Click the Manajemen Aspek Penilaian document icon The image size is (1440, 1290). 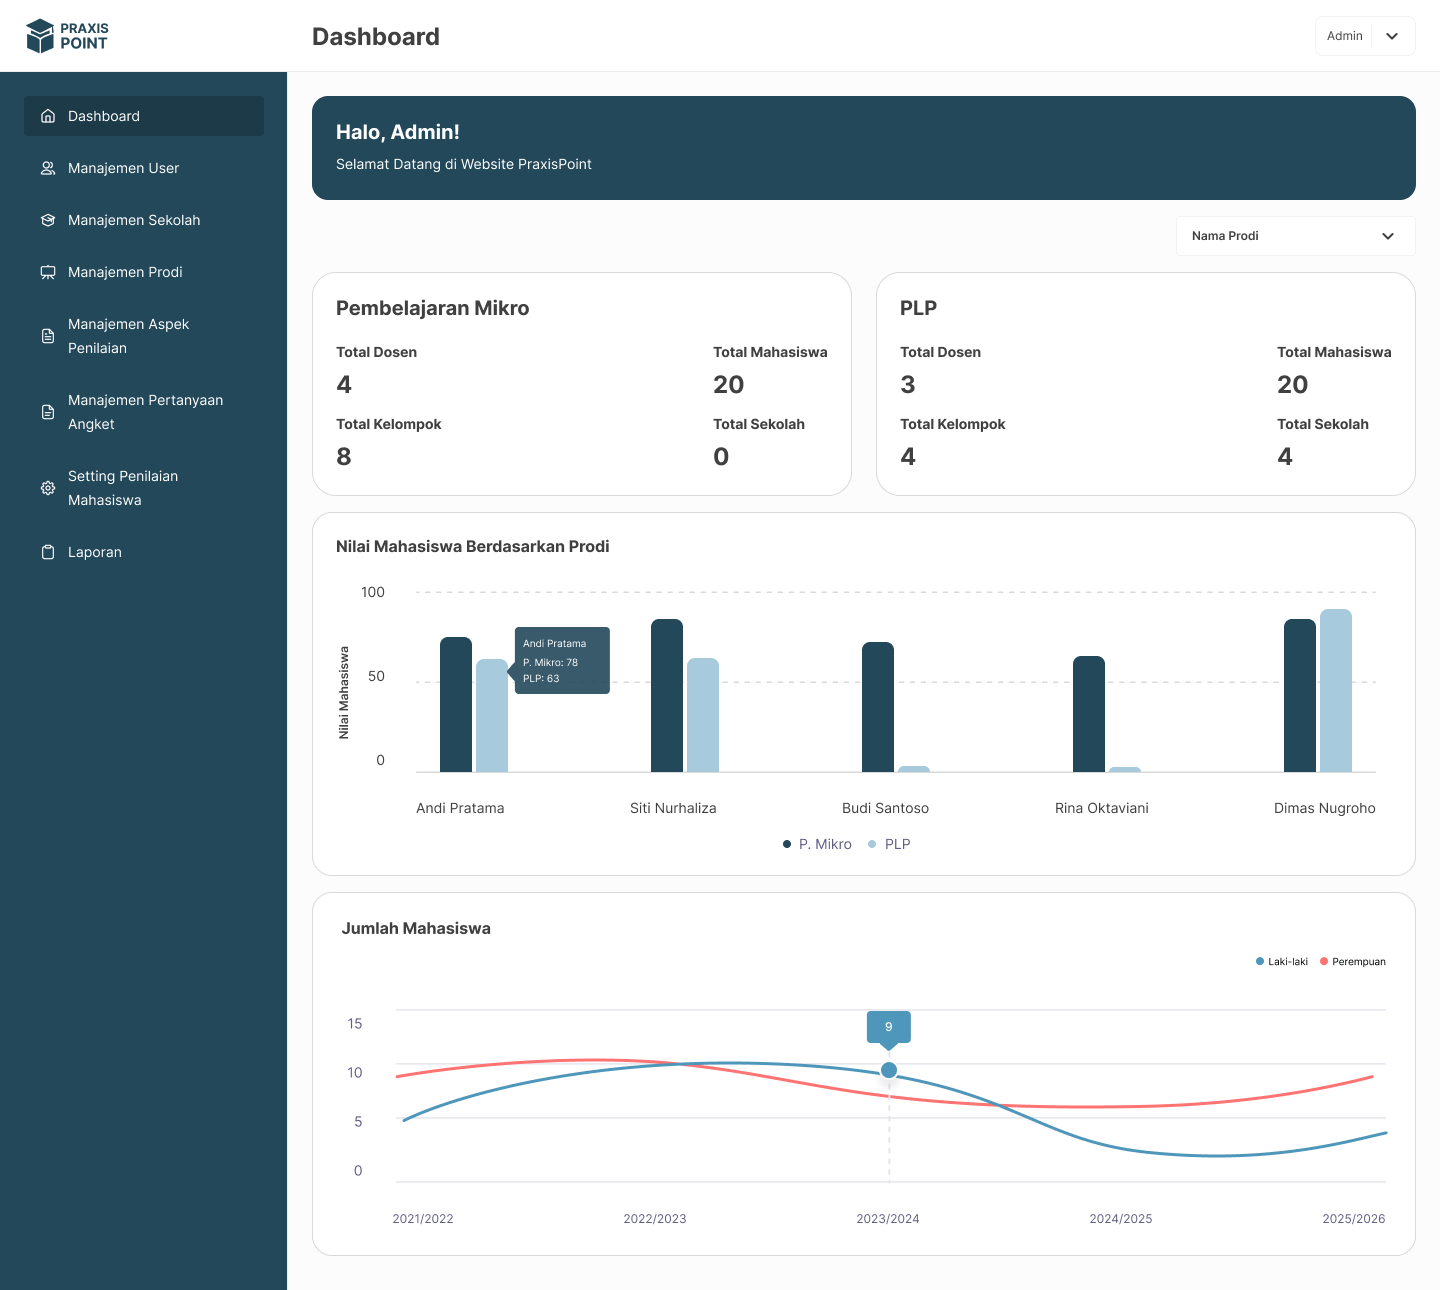pos(48,336)
